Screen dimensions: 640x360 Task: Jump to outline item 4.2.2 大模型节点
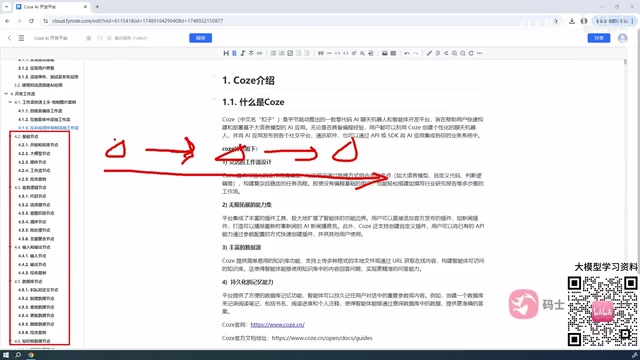coord(34,153)
